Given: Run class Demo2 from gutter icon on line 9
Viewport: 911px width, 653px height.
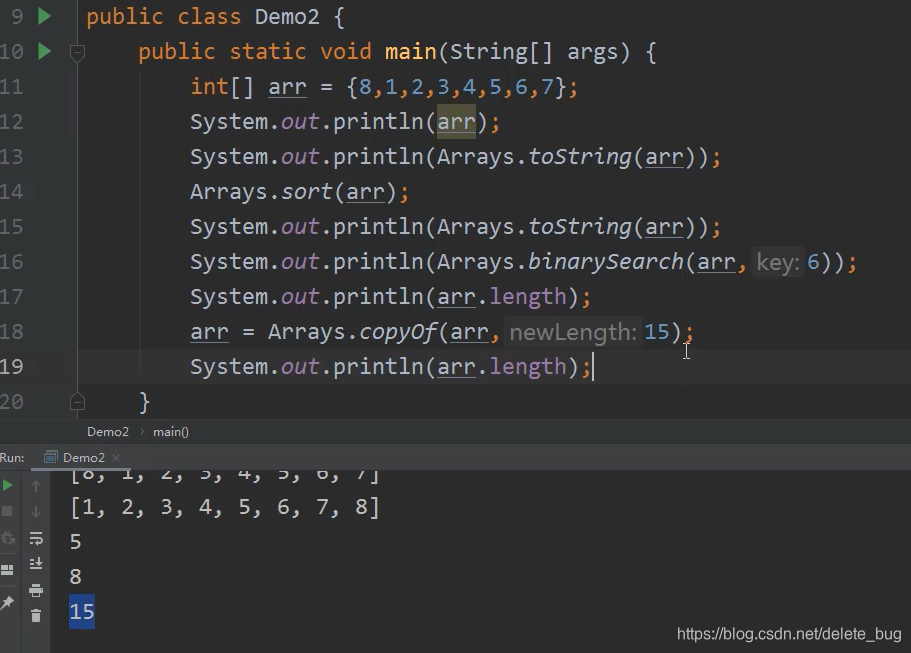Looking at the screenshot, I should 44,16.
